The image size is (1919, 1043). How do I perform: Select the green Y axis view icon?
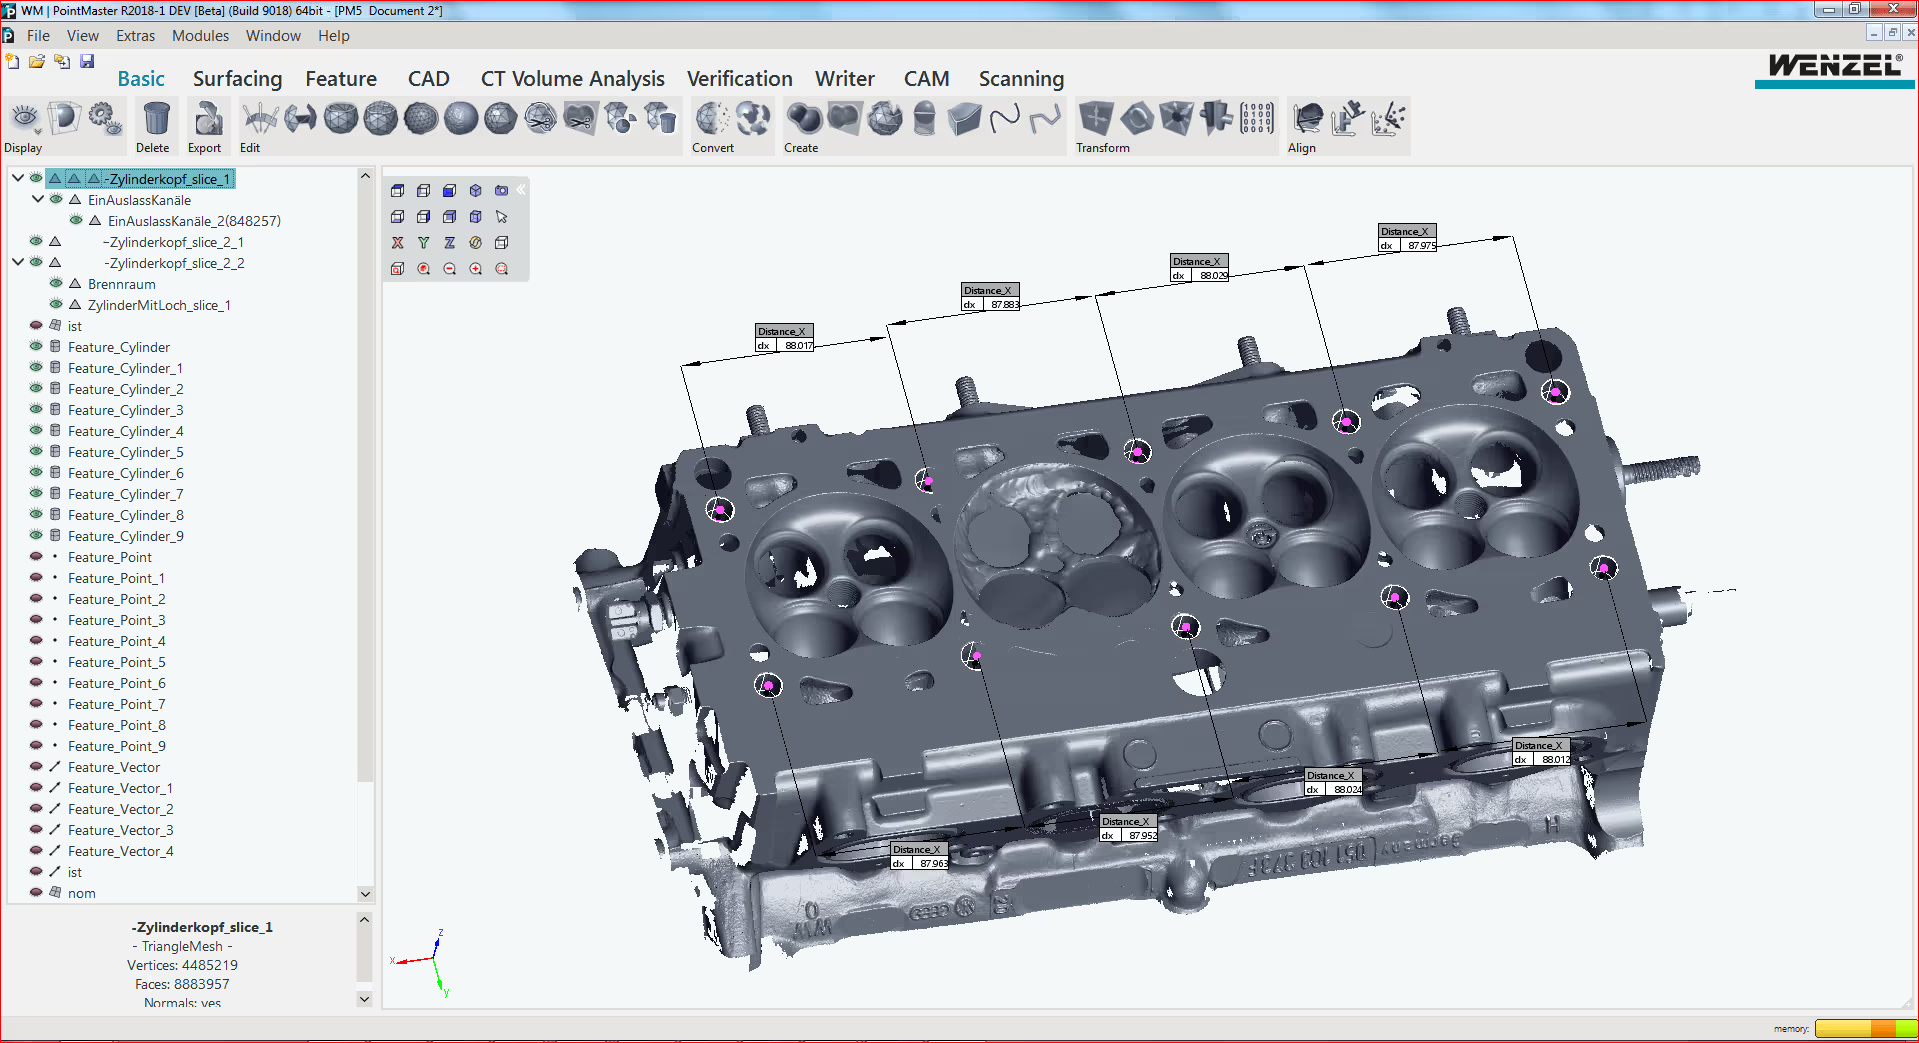point(424,243)
